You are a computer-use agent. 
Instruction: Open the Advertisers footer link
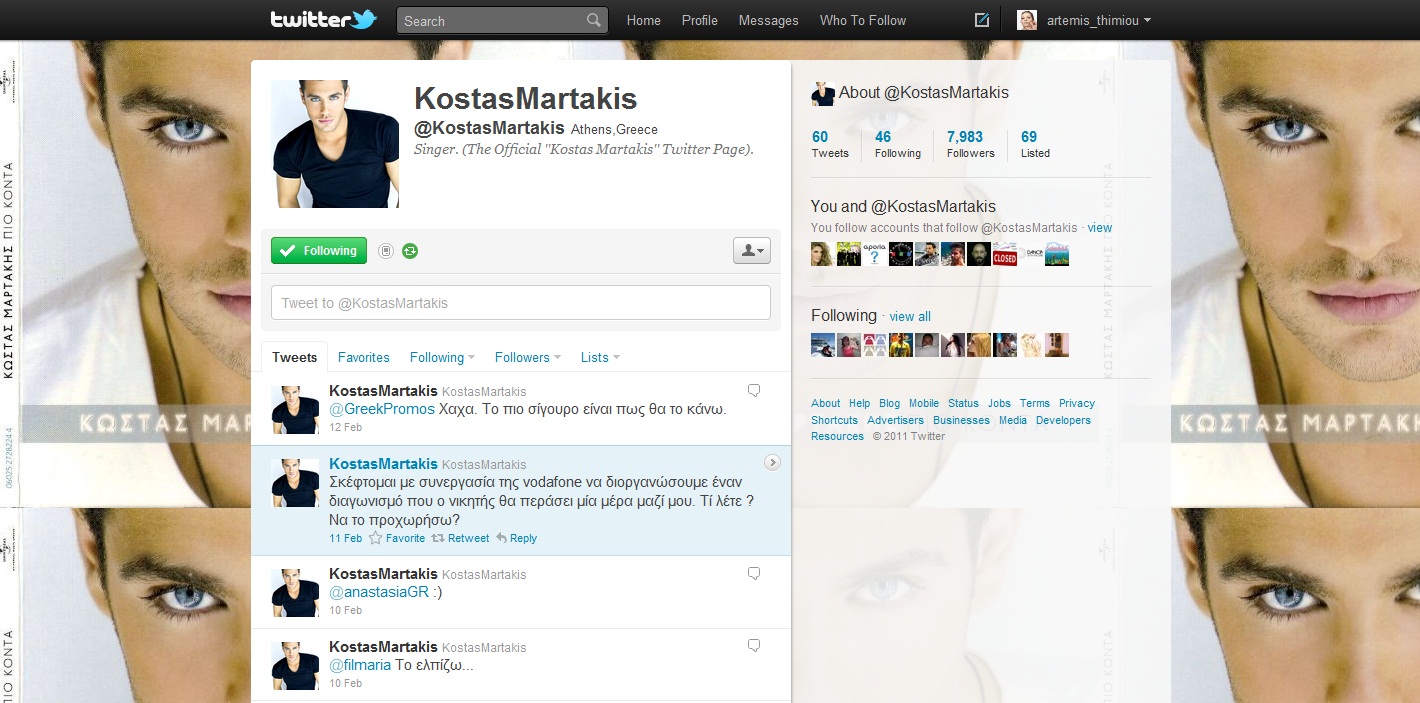point(896,420)
